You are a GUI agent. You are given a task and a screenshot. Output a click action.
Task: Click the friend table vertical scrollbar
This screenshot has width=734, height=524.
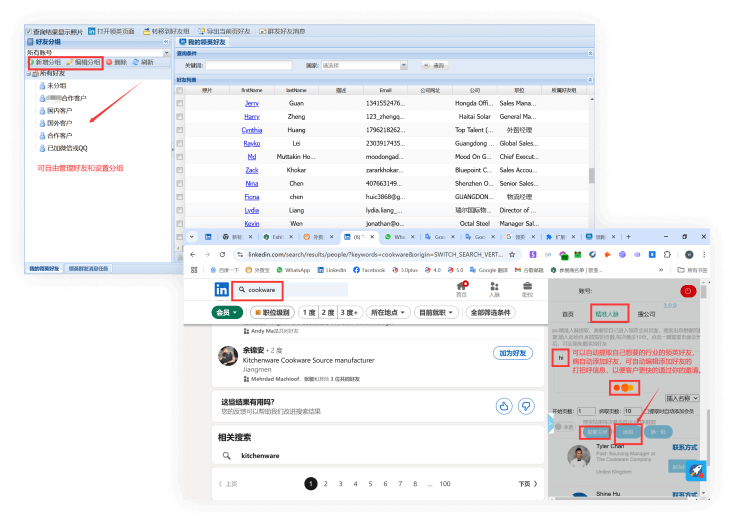(591, 175)
